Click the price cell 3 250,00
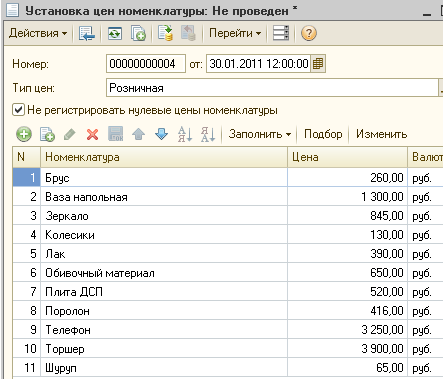443x379 pixels. coord(347,330)
